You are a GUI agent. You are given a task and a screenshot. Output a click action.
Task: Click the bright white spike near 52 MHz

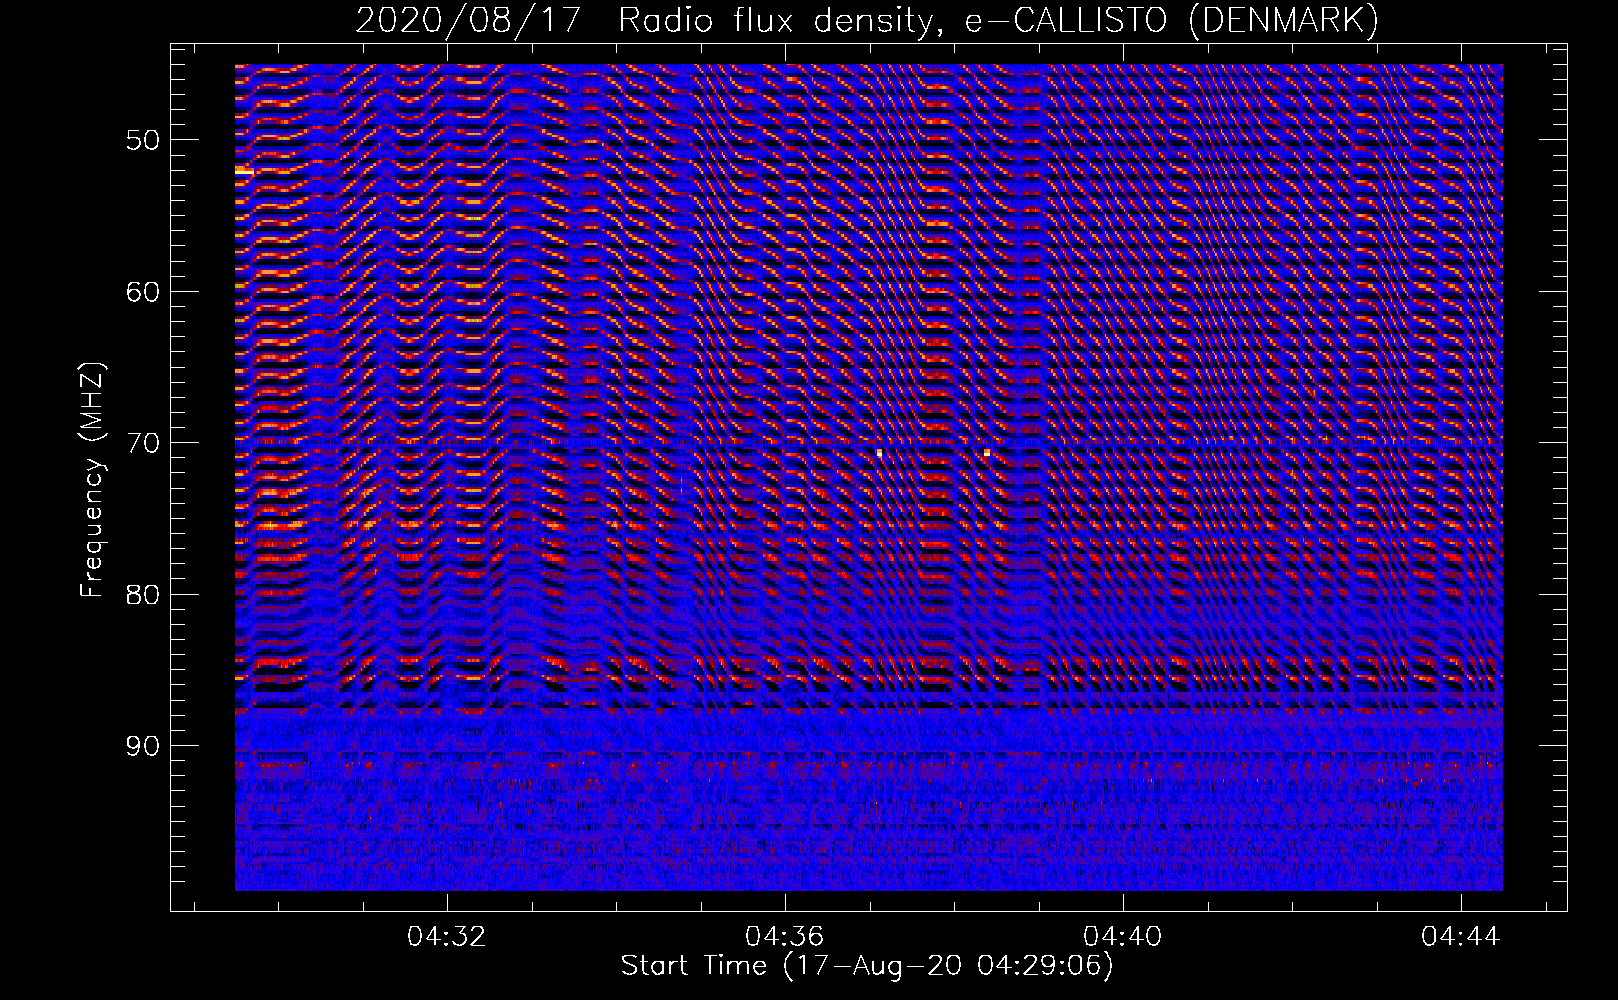(x=244, y=172)
